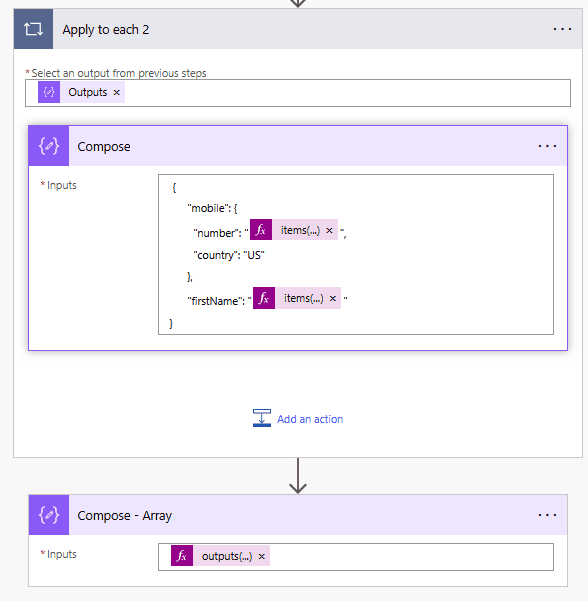
Task: Click the Select an output input field
Action: point(298,93)
